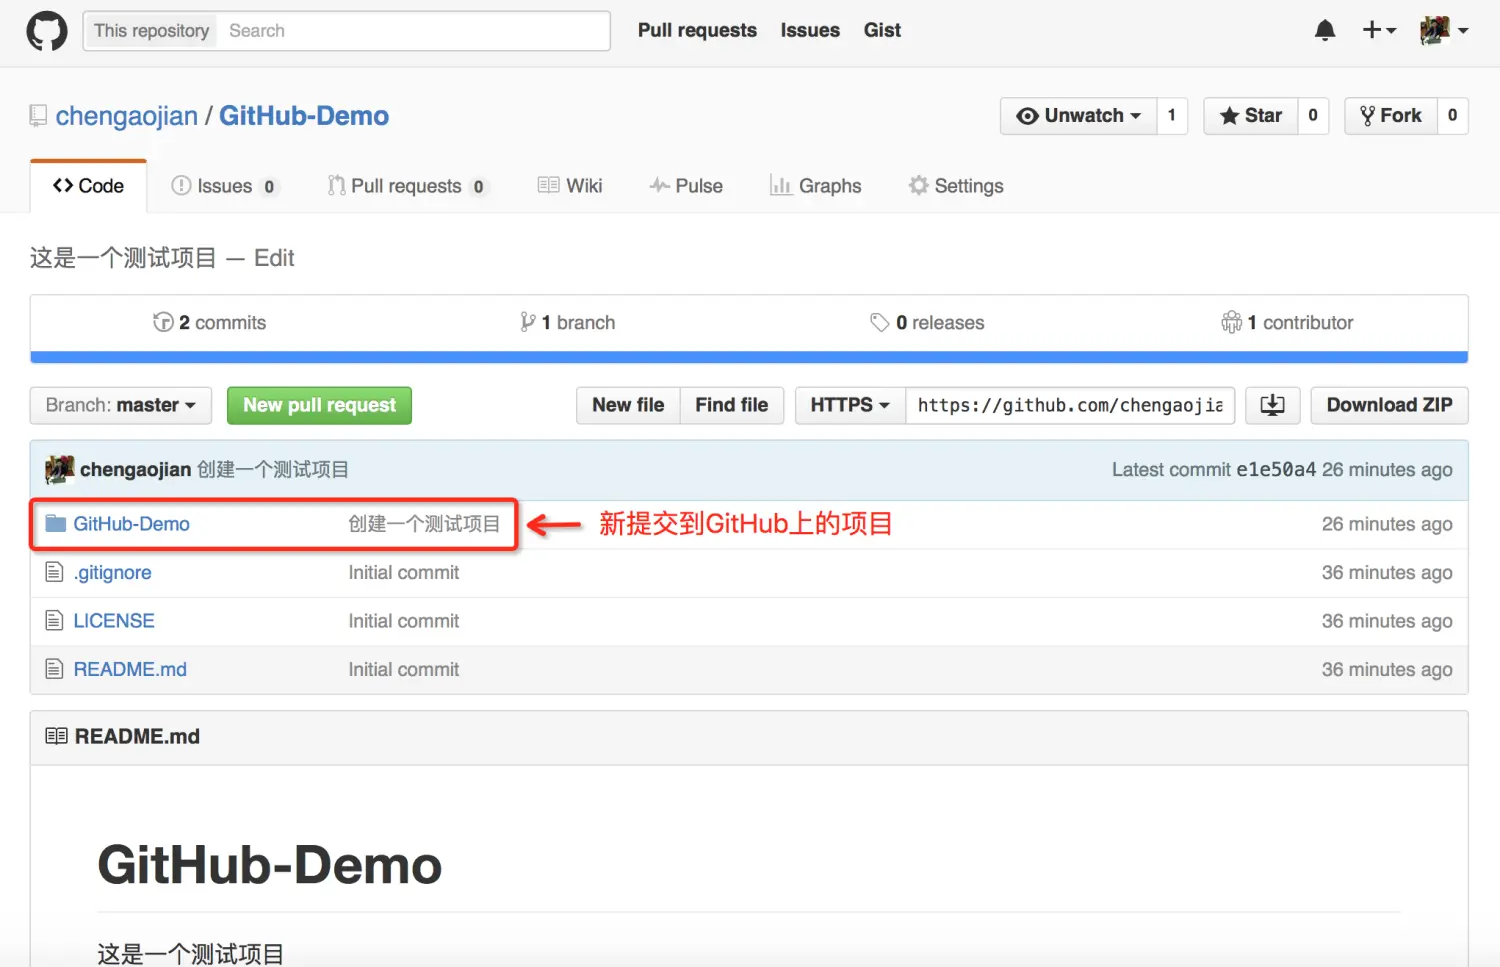Screen dimensions: 1500x967
Task: Open GitHub-Demo repository title link
Action: coord(304,116)
